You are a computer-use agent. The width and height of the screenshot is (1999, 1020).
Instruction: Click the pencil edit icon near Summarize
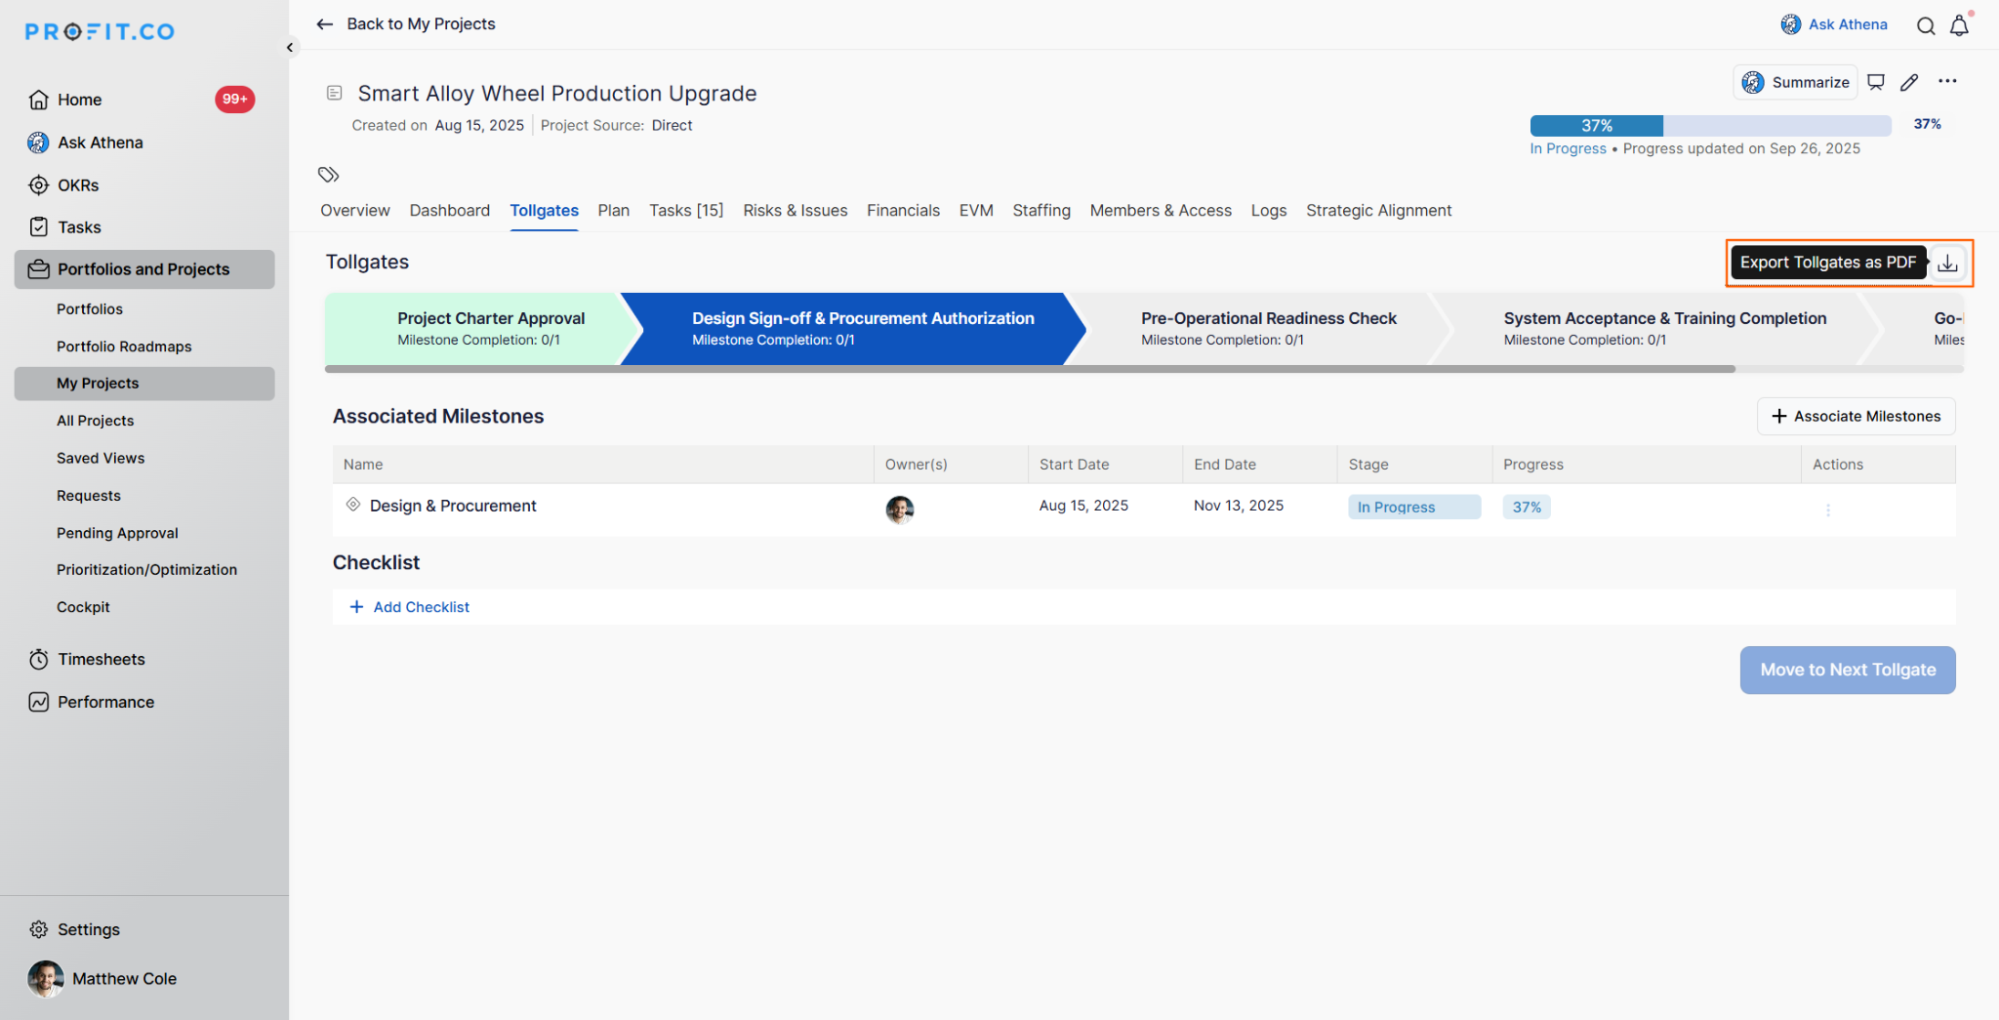click(x=1909, y=82)
